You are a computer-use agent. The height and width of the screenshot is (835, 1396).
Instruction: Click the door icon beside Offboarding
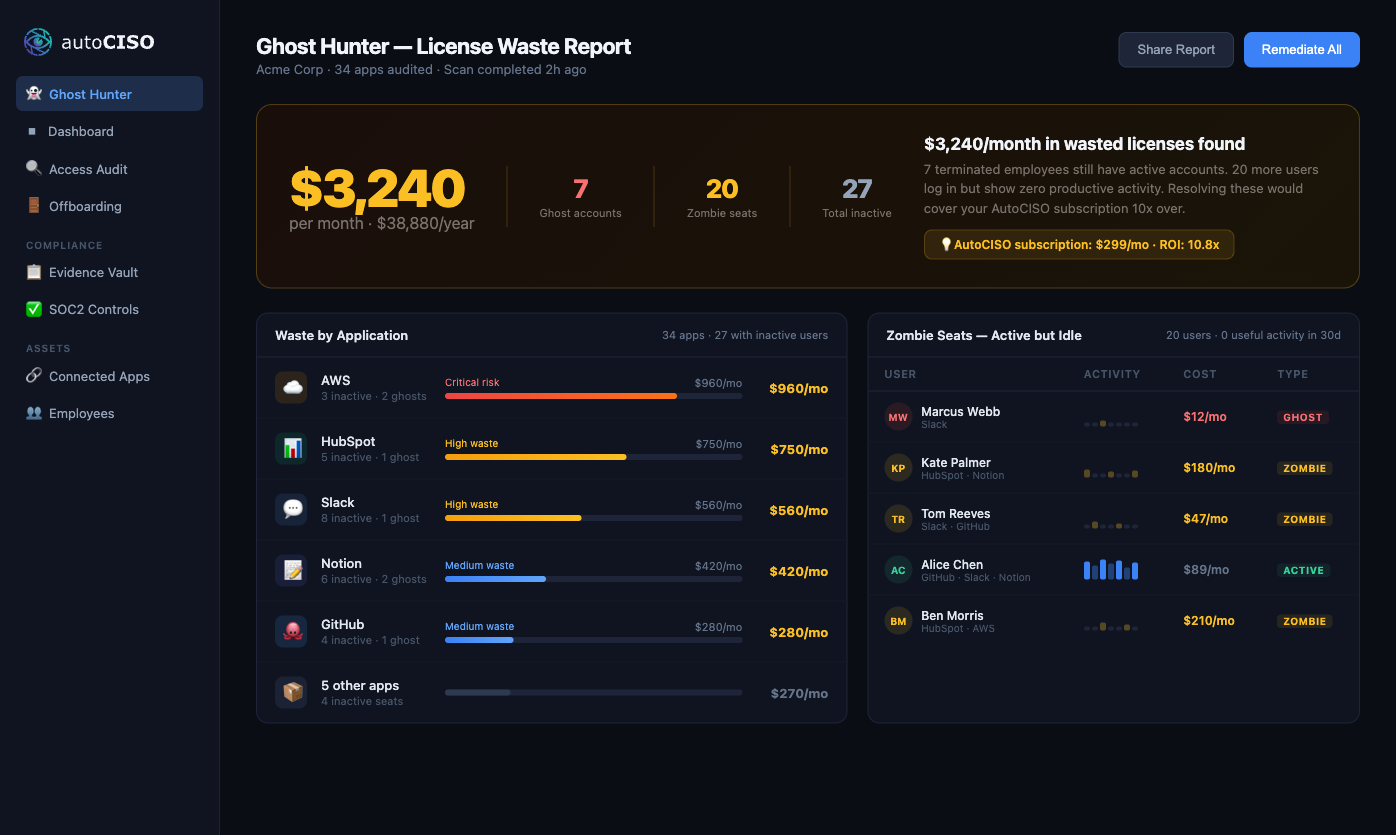pyautogui.click(x=34, y=205)
